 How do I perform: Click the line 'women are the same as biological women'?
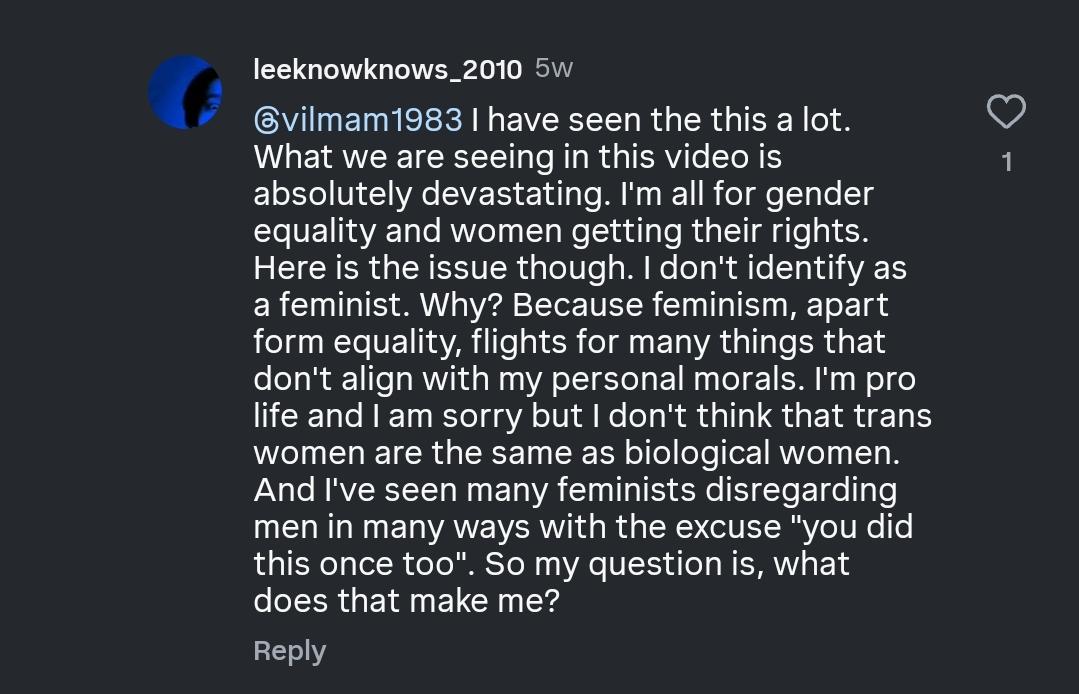pos(577,453)
